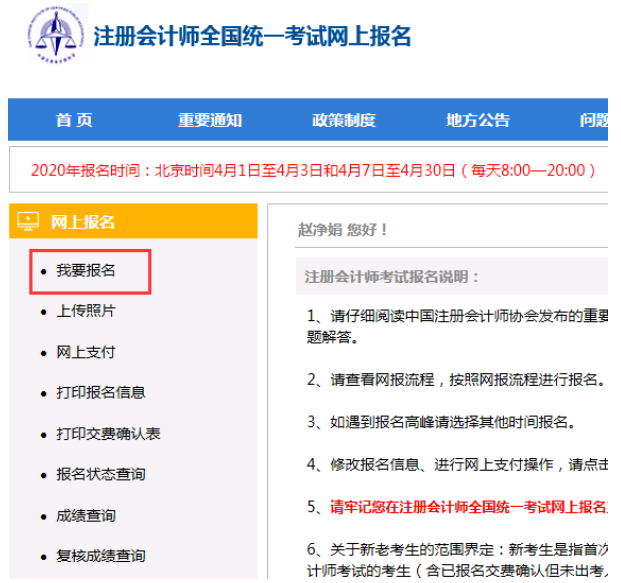Select the 打印交费确认表 link
This screenshot has width=621, height=583.
[x=108, y=433]
